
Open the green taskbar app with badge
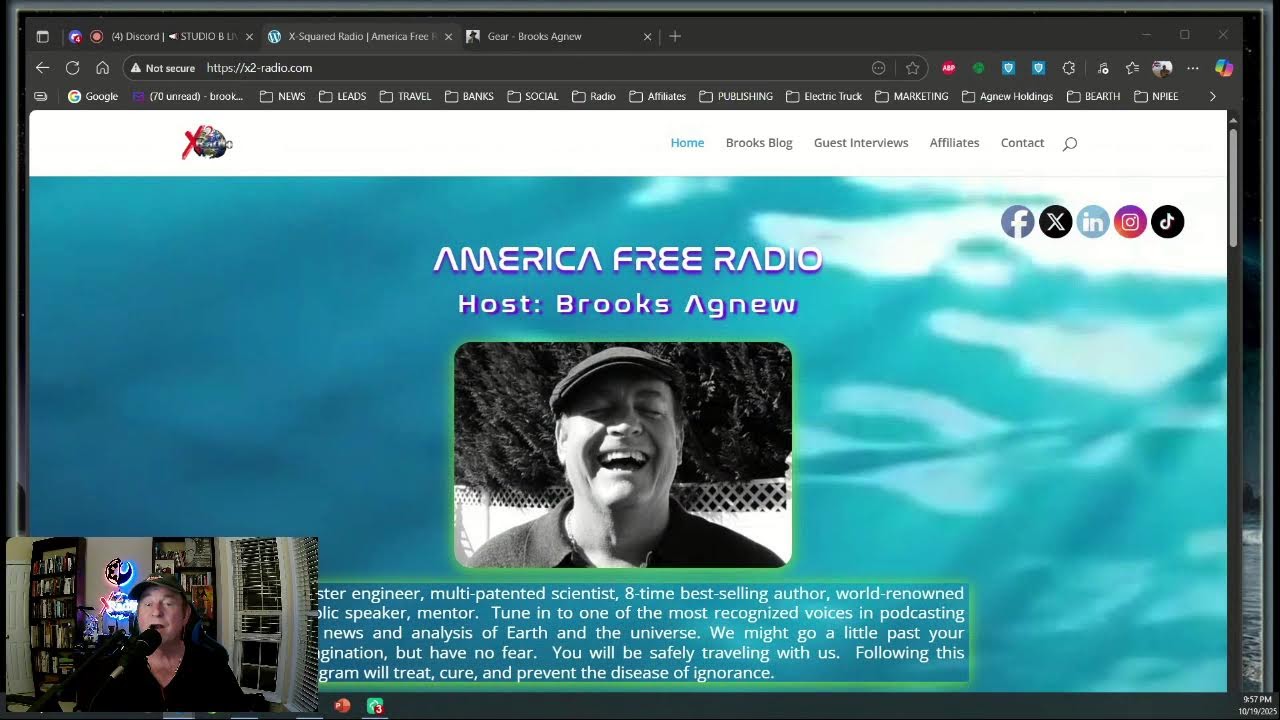pos(375,706)
